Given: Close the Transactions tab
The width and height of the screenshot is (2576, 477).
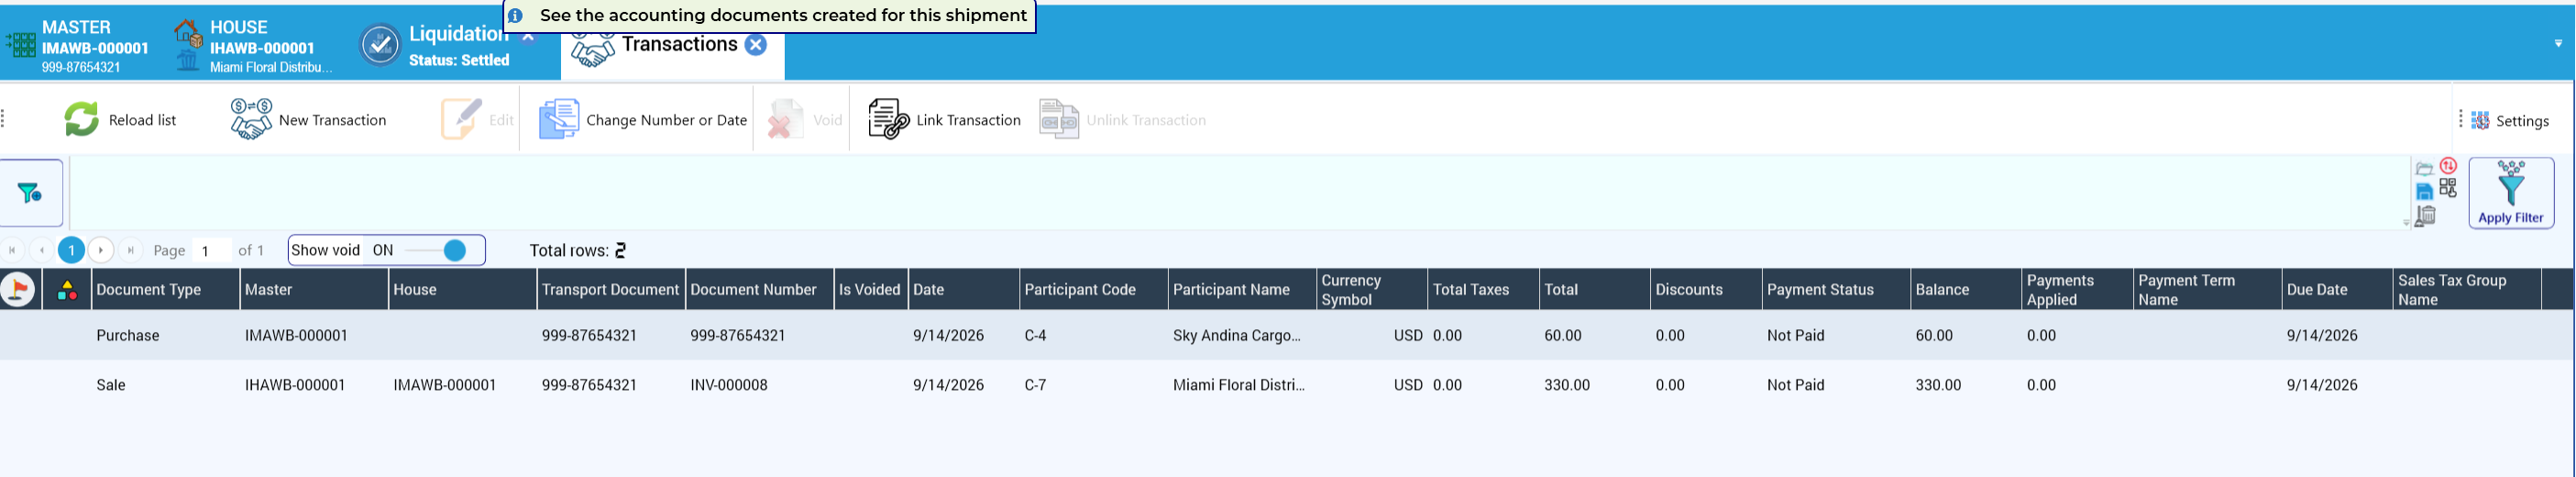Looking at the screenshot, I should 756,45.
